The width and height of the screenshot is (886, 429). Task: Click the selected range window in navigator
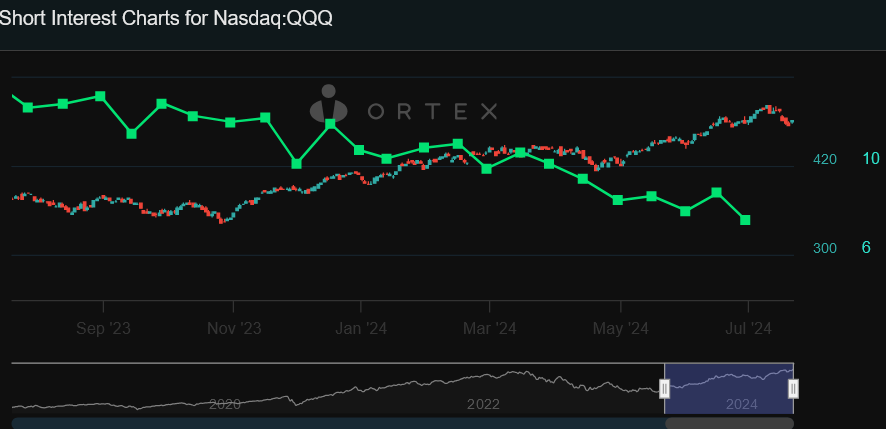click(x=729, y=389)
